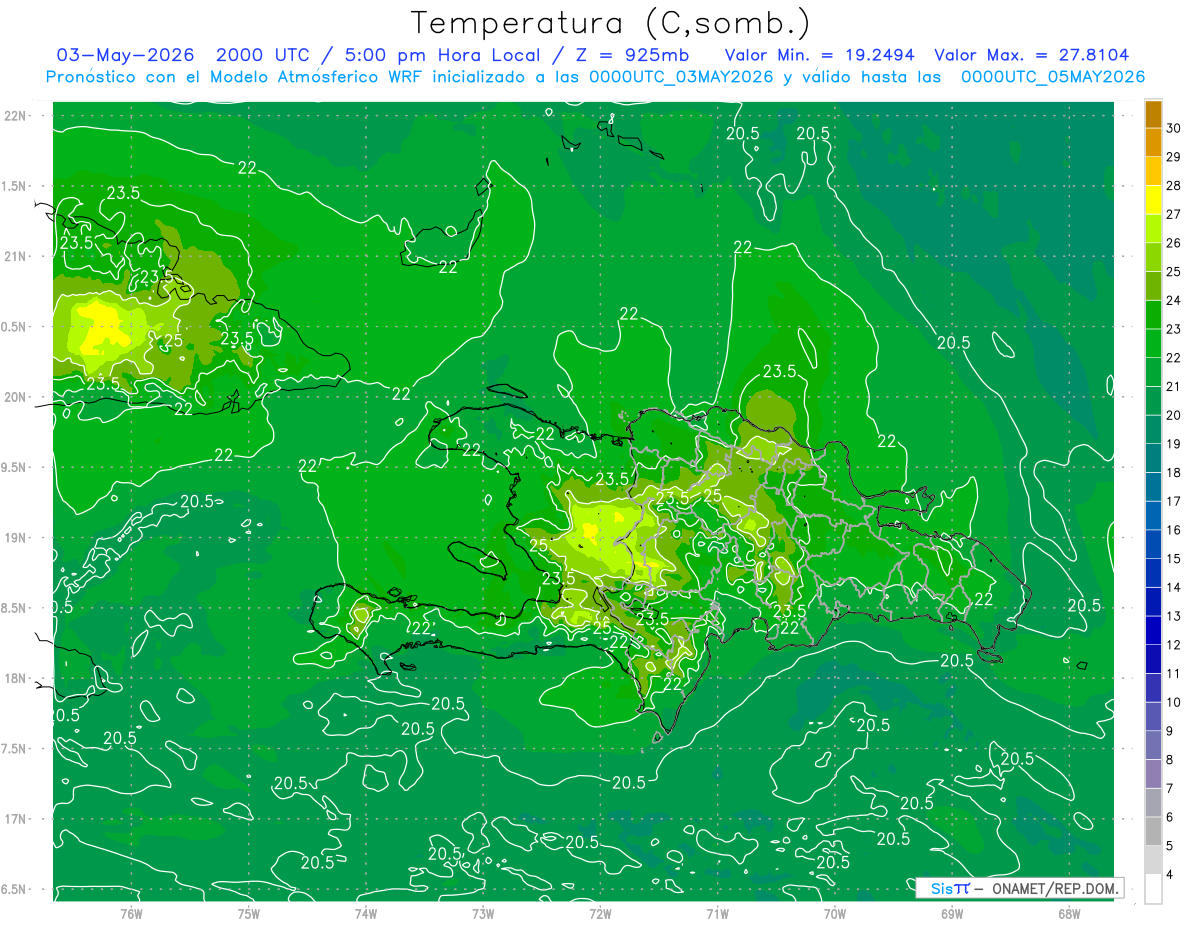Click the Valor Min. = 19.2494 text

tap(820, 55)
